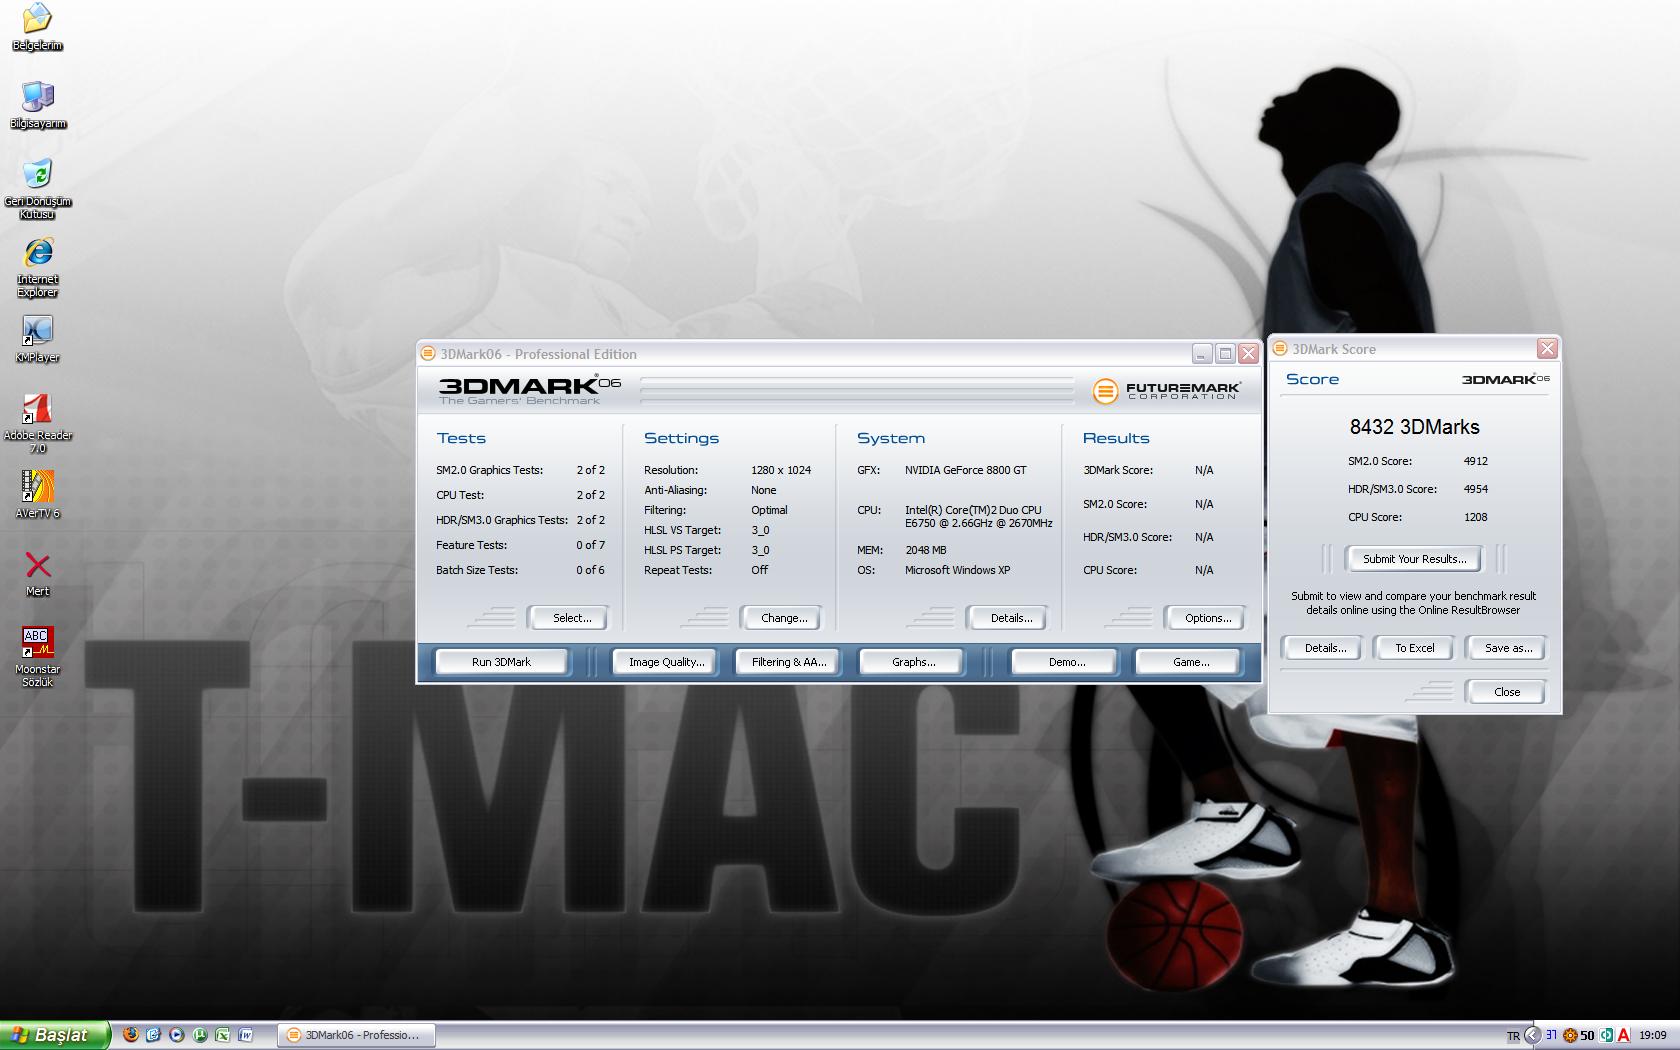Click the resolution value 1280 x 1024
This screenshot has width=1680, height=1050.
(x=781, y=470)
